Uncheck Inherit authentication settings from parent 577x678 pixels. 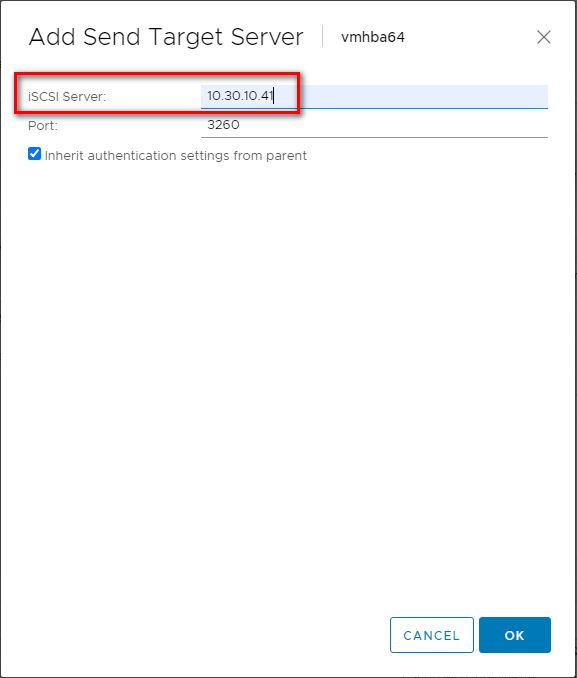[35, 154]
